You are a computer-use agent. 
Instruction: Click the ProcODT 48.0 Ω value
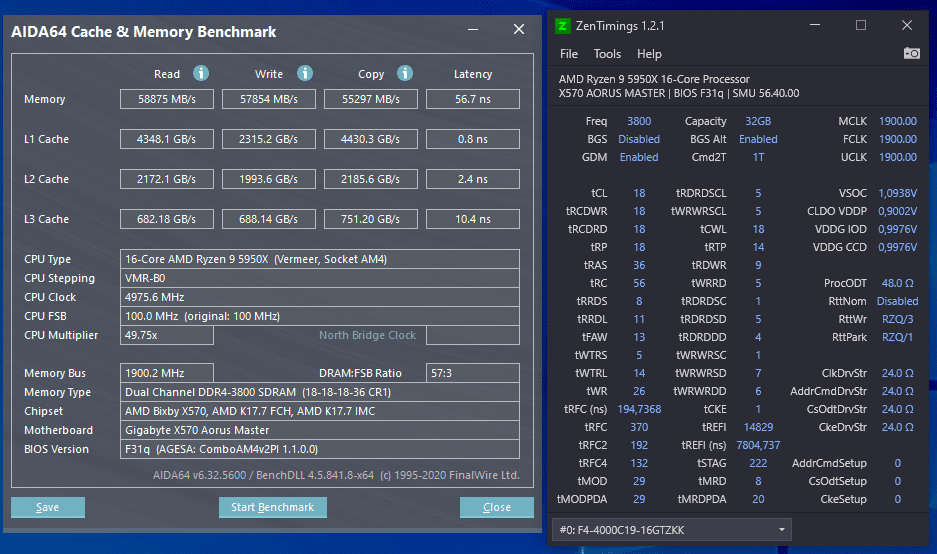tap(898, 283)
